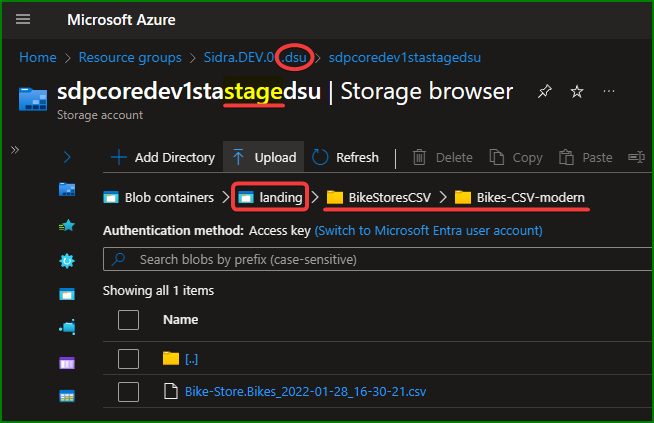Click the Refresh toolbar button

pos(346,157)
